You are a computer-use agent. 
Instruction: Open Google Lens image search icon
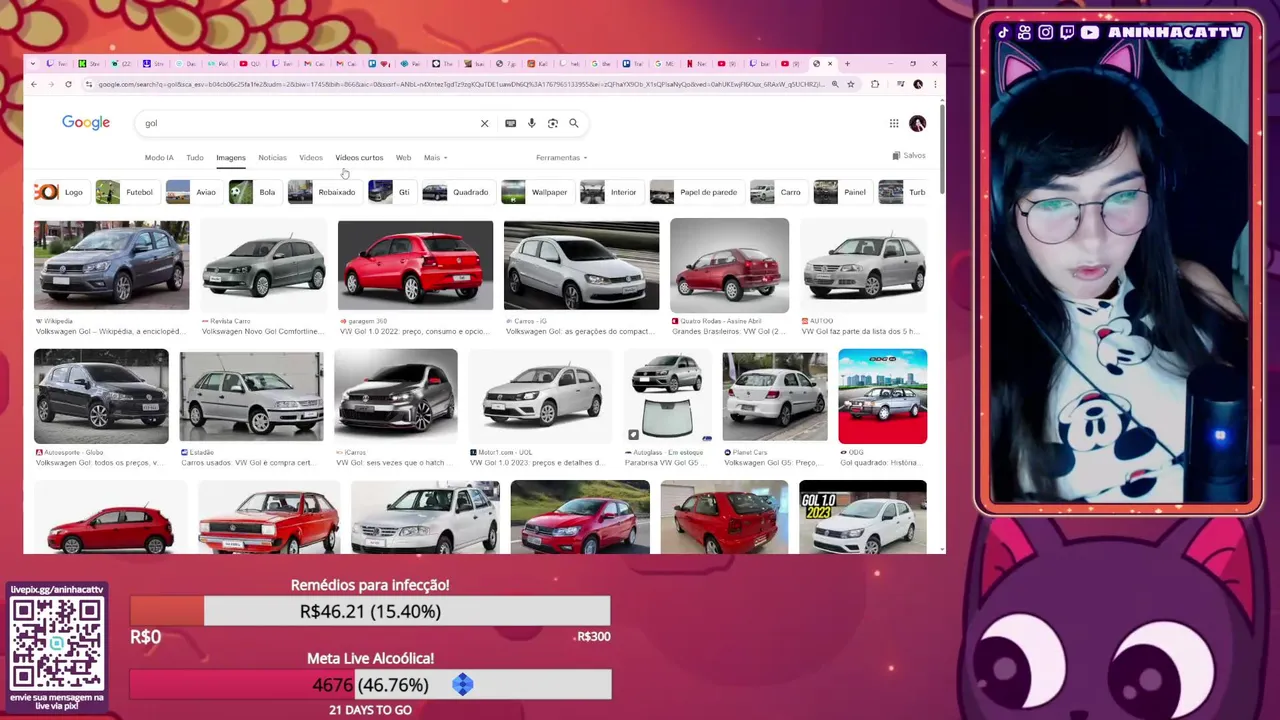552,123
